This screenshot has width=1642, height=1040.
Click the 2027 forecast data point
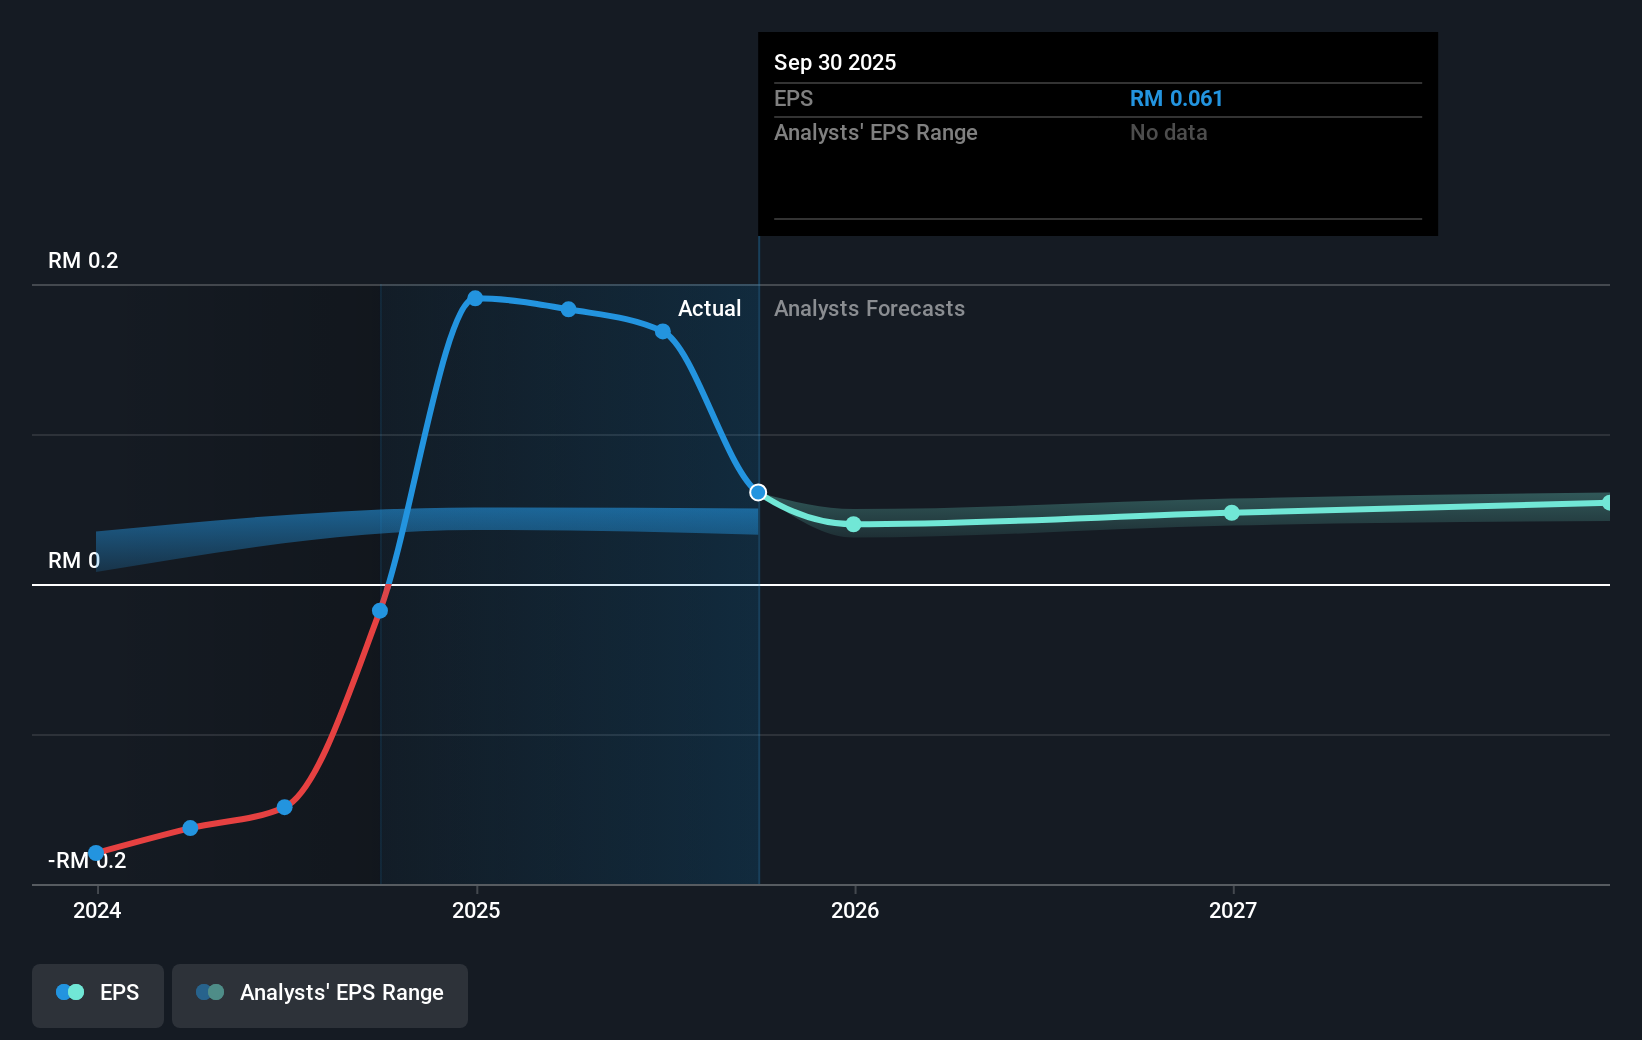(x=1232, y=513)
